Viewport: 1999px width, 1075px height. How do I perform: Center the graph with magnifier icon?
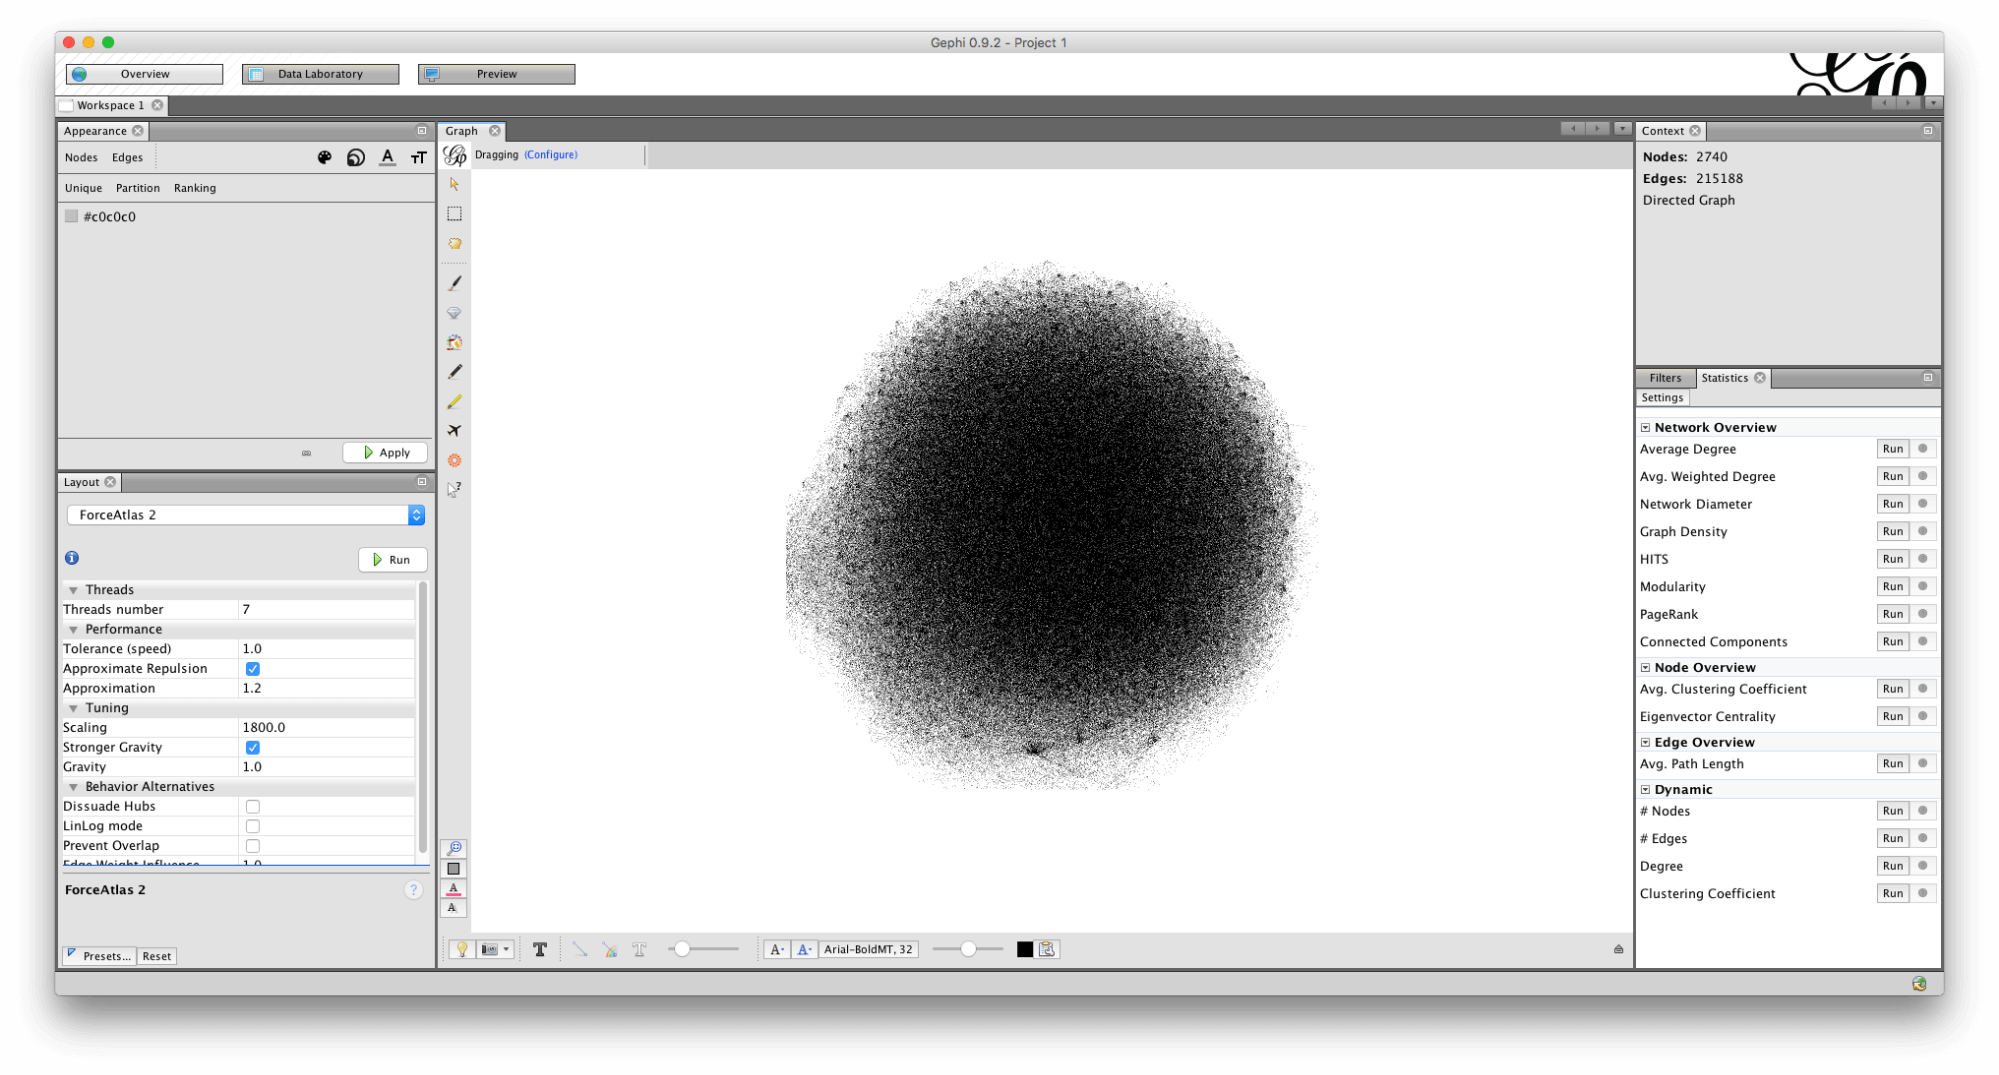click(x=454, y=848)
